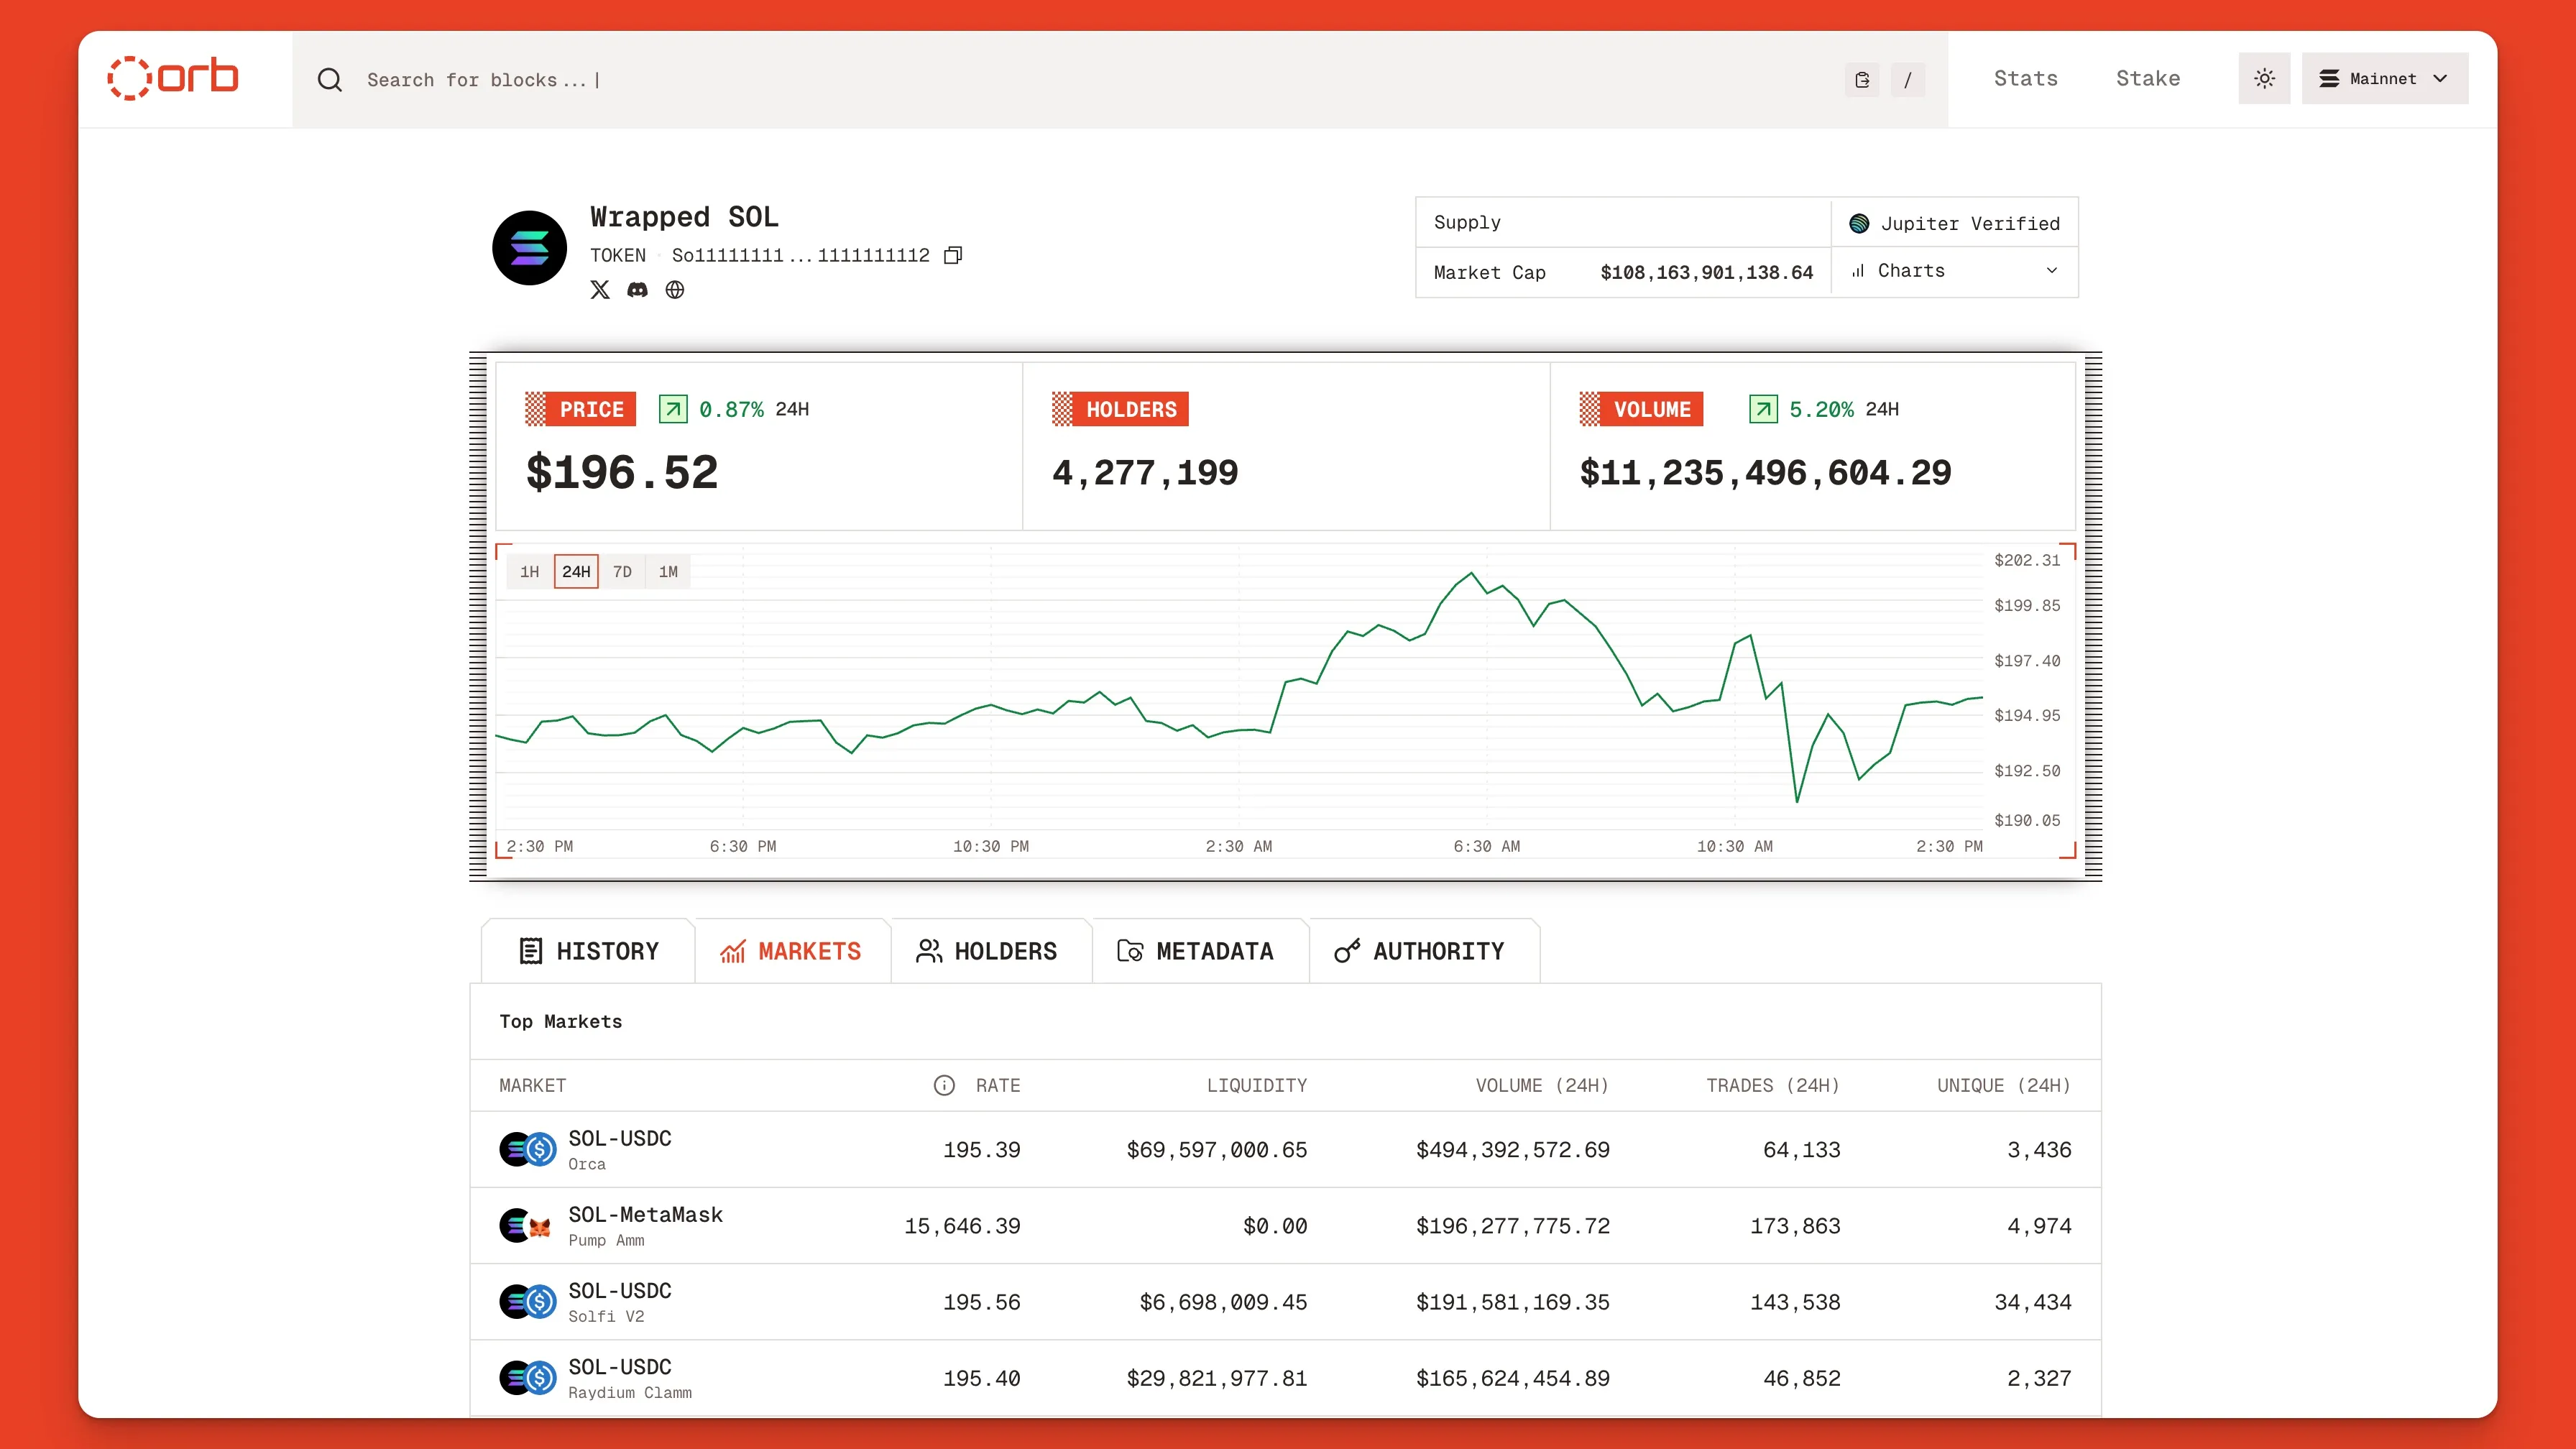Viewport: 2576px width, 1449px height.
Task: Click the MARKETS tab chart icon
Action: 733,951
